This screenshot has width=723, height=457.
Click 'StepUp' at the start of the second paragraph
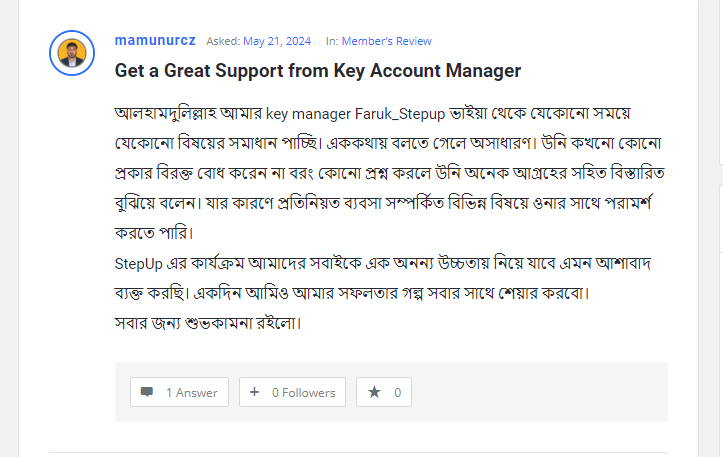pos(140,263)
